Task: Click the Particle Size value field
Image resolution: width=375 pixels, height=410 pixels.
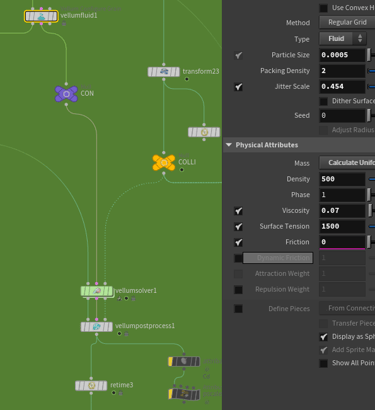Action: [342, 55]
